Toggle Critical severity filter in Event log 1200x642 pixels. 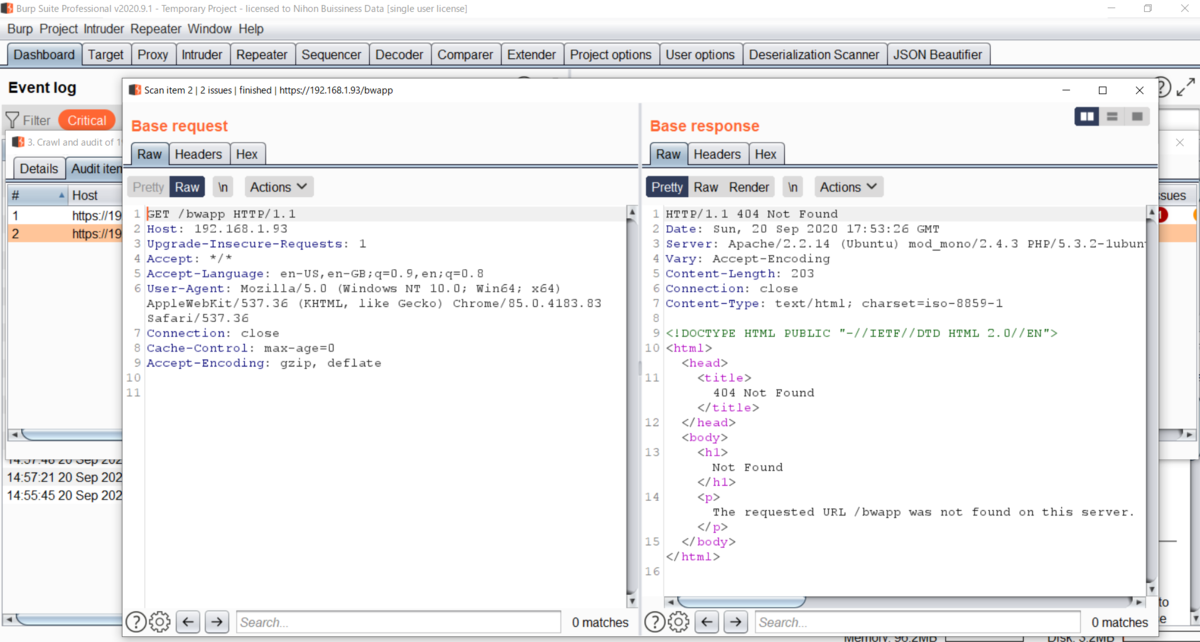(87, 120)
